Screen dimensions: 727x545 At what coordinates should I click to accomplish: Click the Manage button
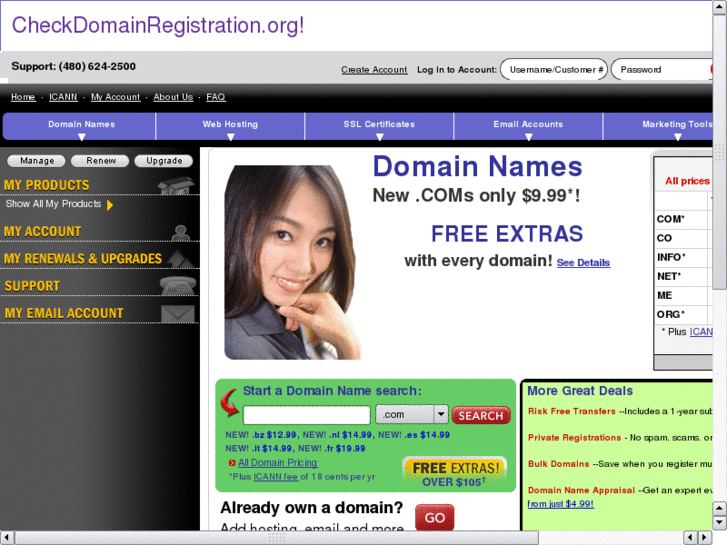[x=37, y=160]
